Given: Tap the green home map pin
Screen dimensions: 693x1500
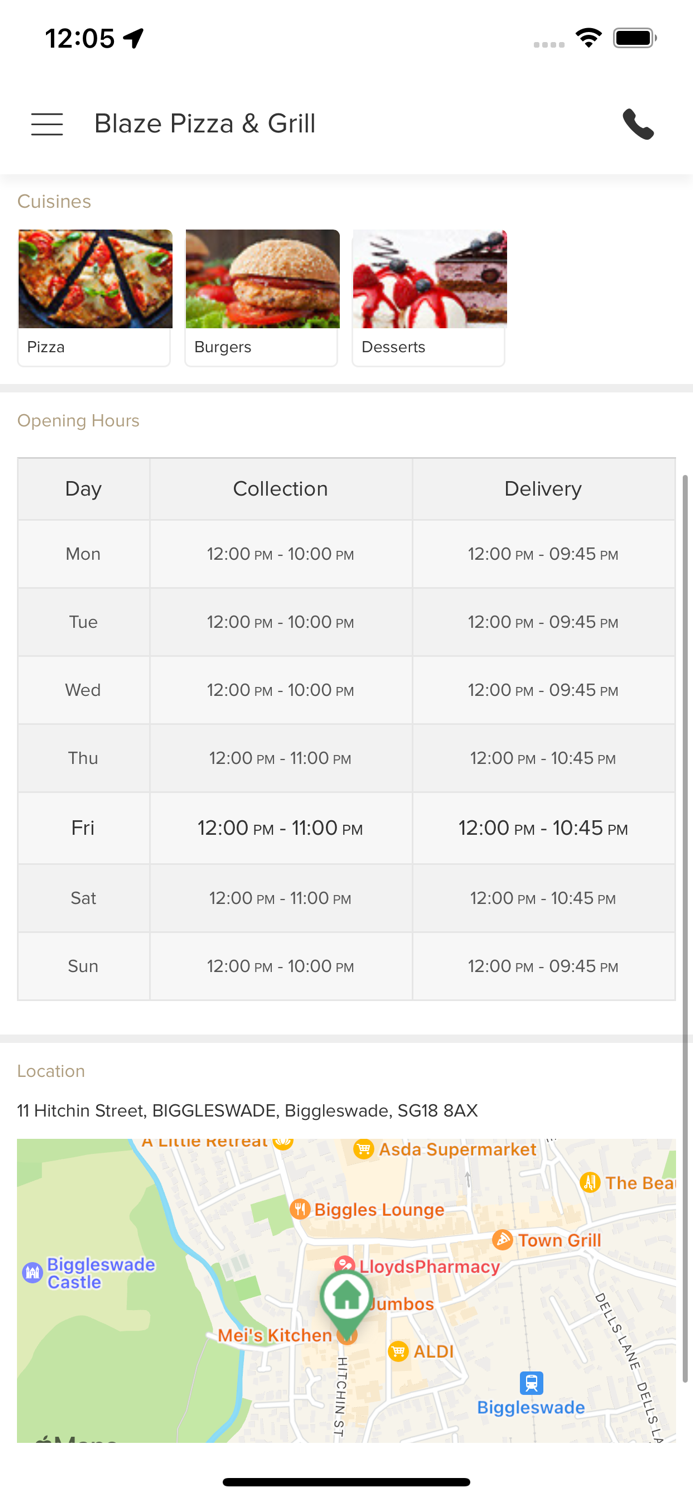Looking at the screenshot, I should click(346, 1297).
